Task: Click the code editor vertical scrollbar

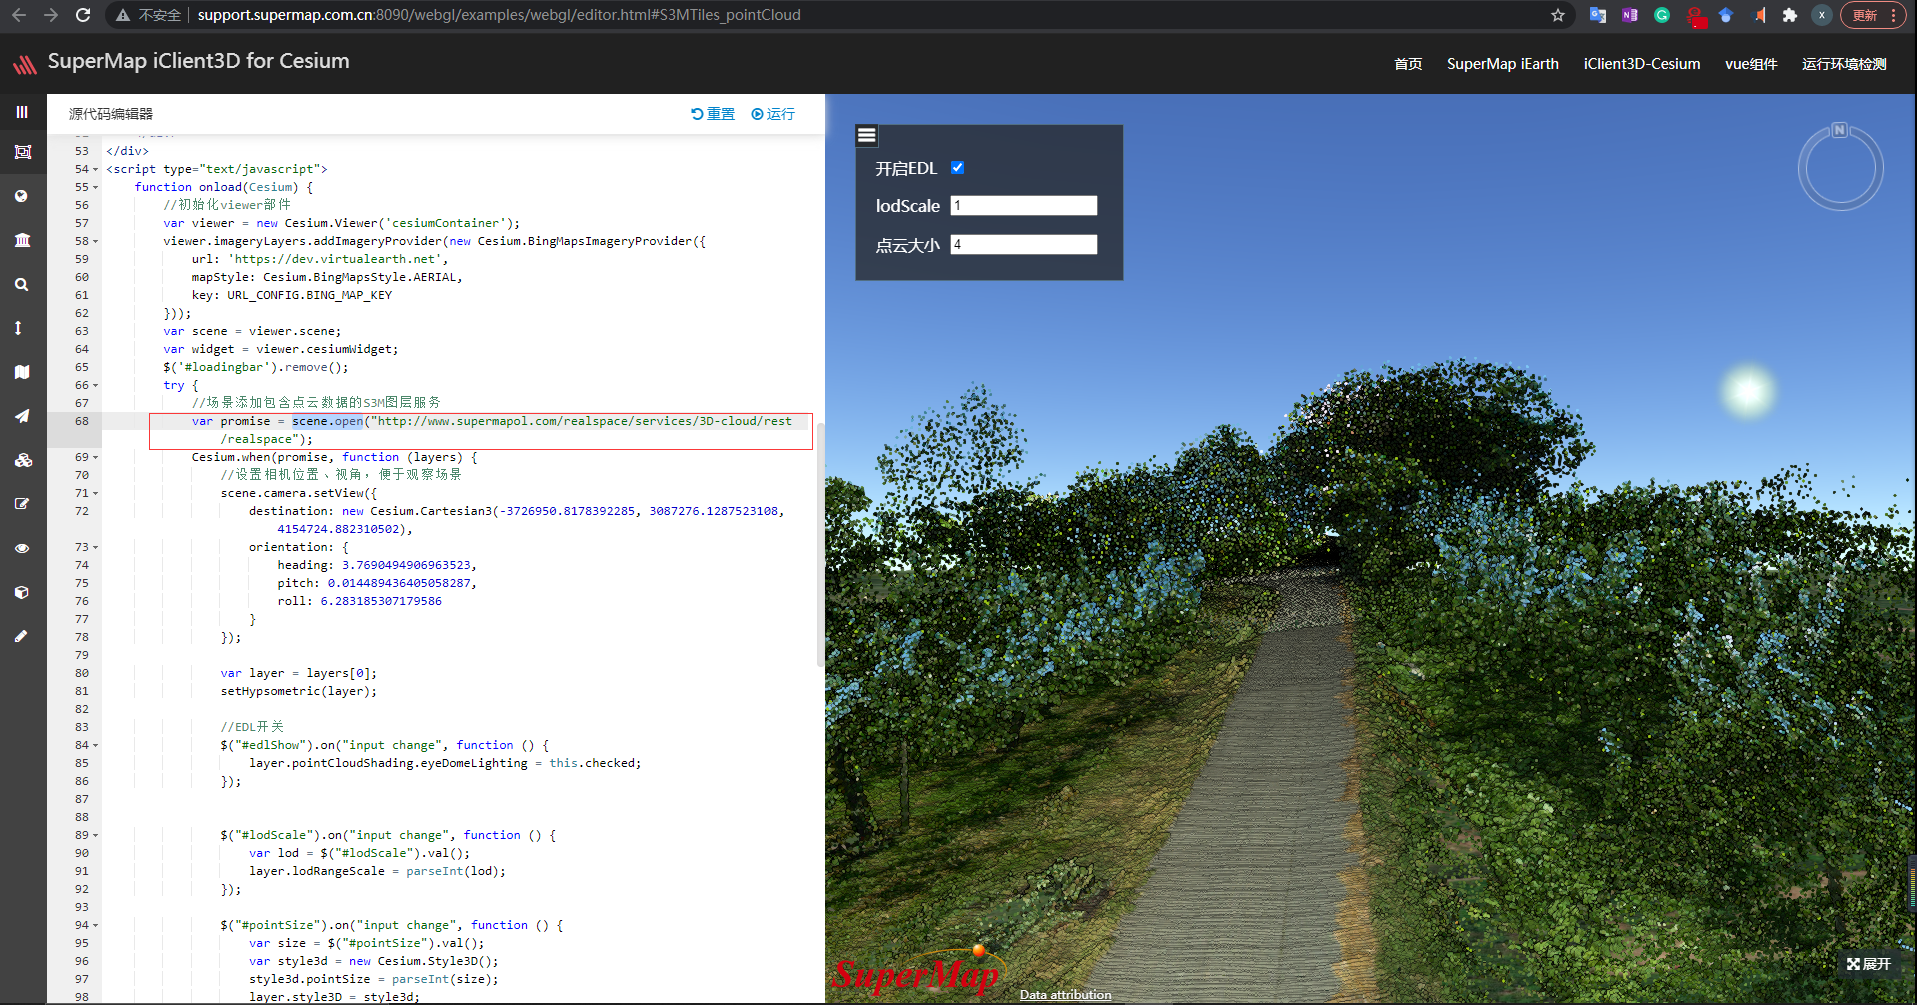Action: click(821, 545)
